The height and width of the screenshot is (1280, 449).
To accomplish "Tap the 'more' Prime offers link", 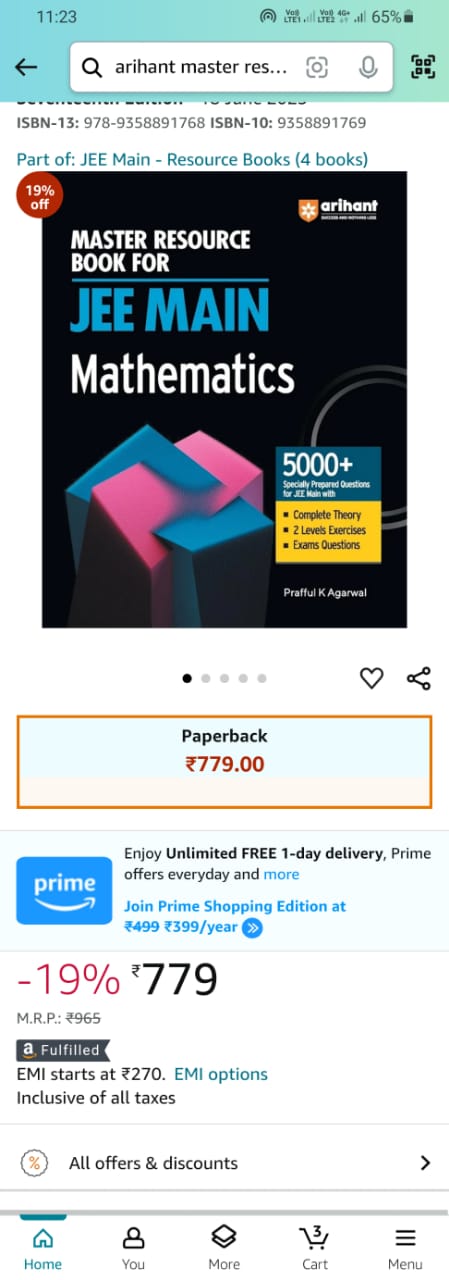I will [281, 874].
